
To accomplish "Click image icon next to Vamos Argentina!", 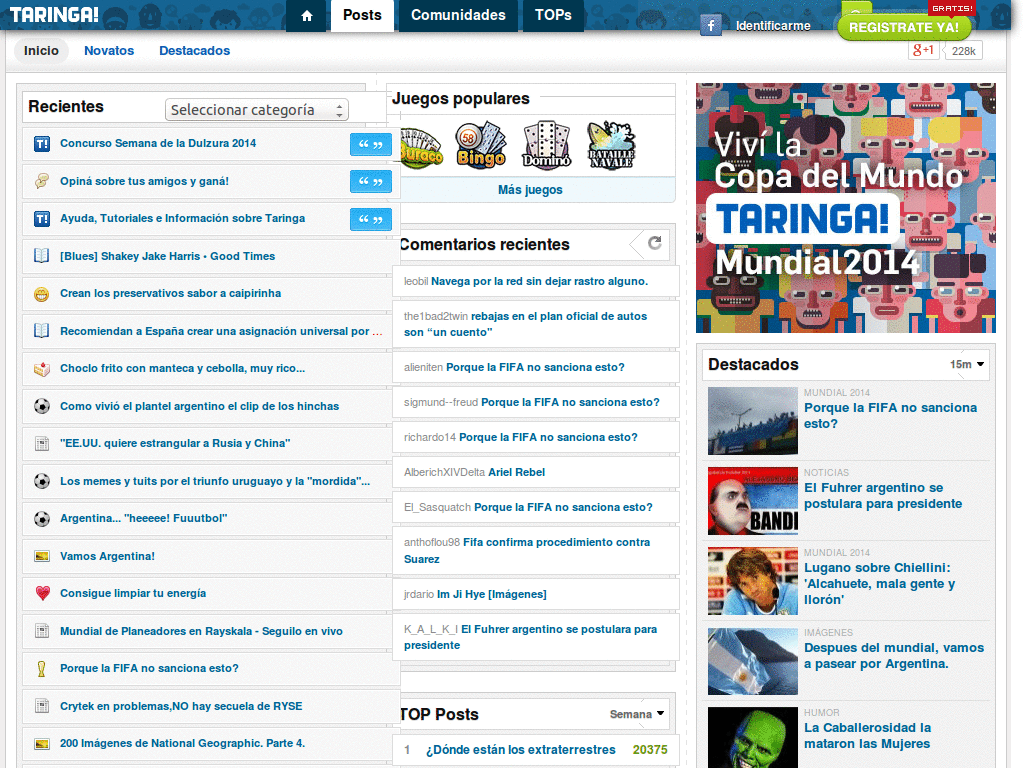I will pos(42,556).
